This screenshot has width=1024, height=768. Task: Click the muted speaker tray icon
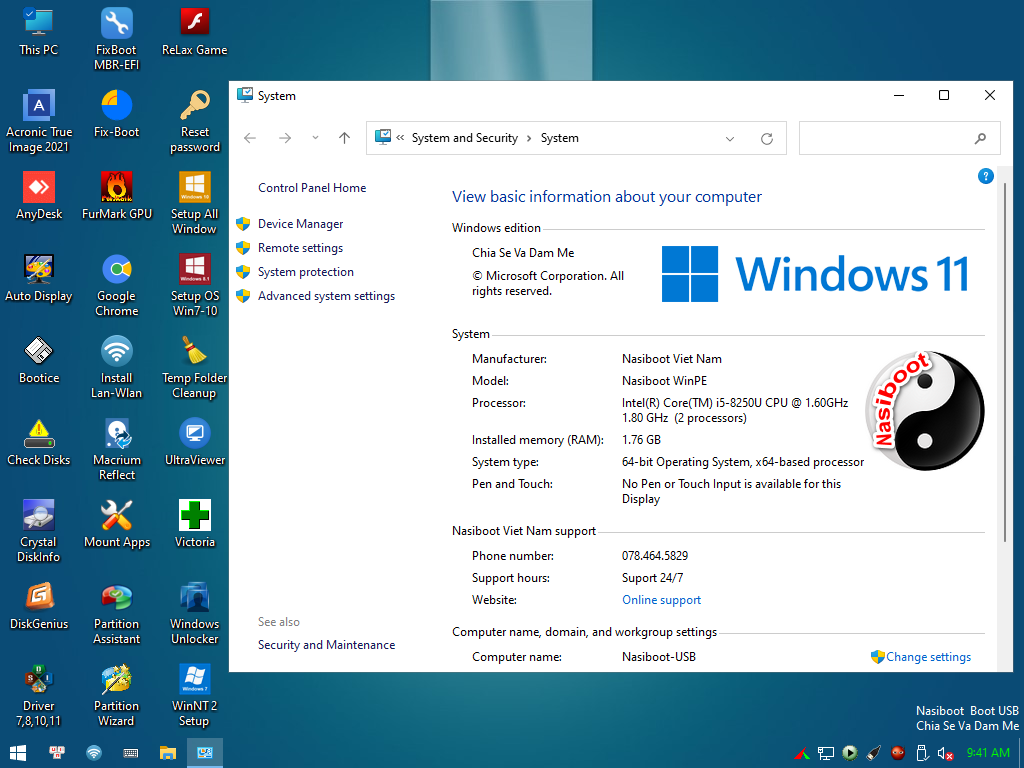click(946, 752)
